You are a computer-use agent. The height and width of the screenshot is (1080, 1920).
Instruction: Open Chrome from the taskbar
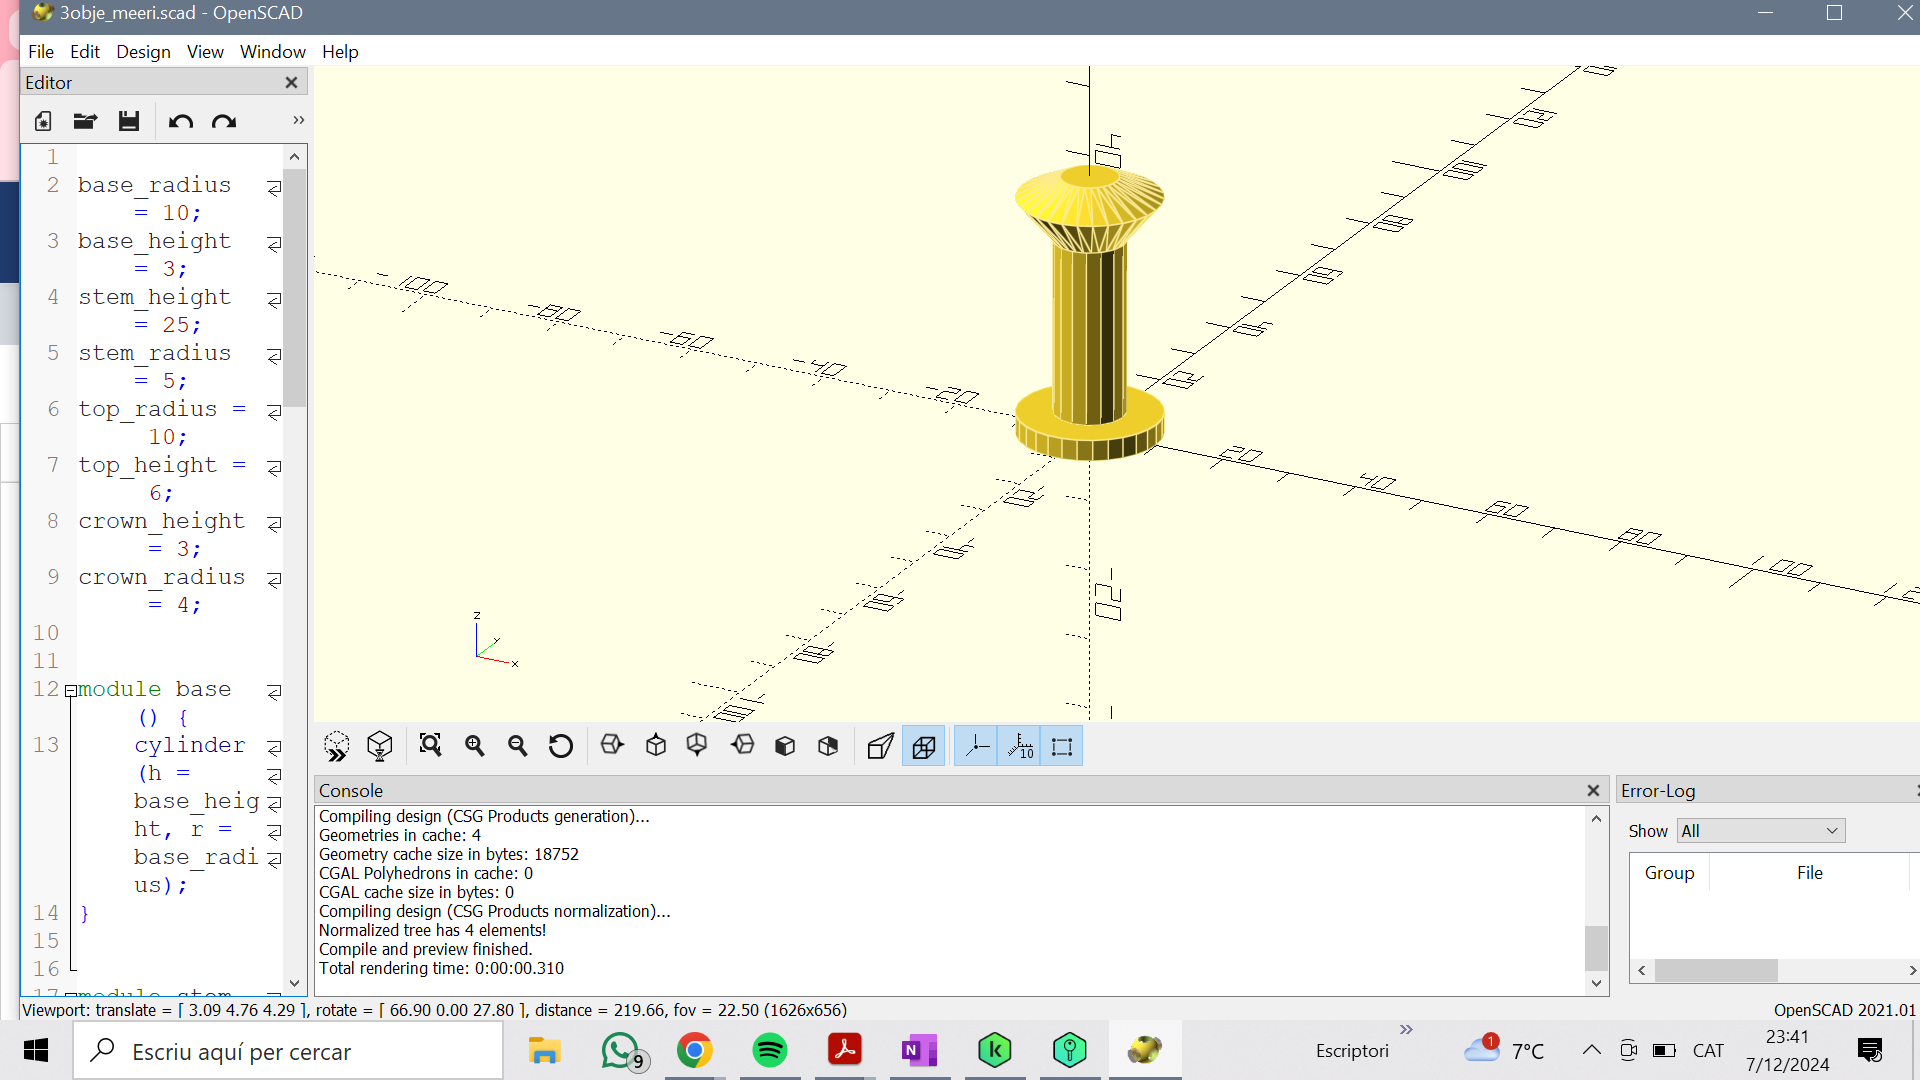(x=694, y=1051)
